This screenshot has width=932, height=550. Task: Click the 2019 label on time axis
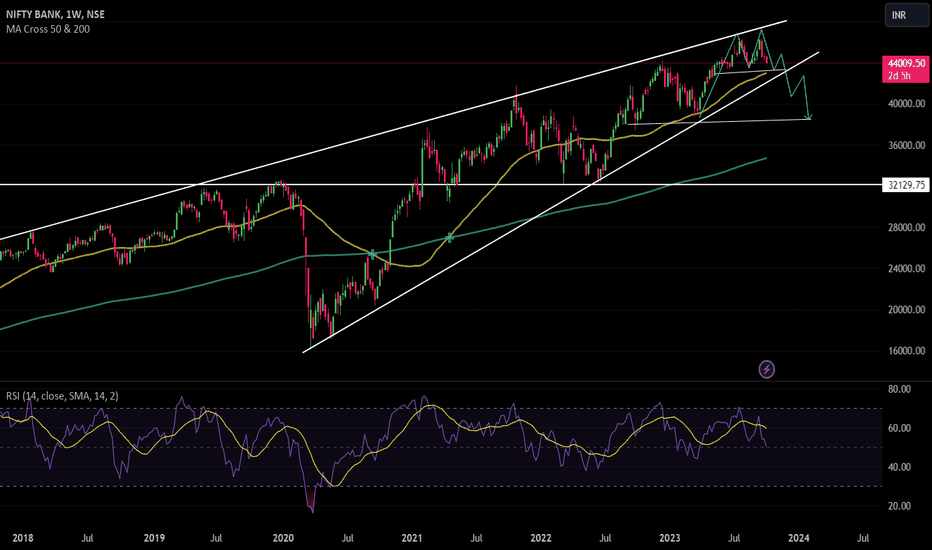point(154,538)
